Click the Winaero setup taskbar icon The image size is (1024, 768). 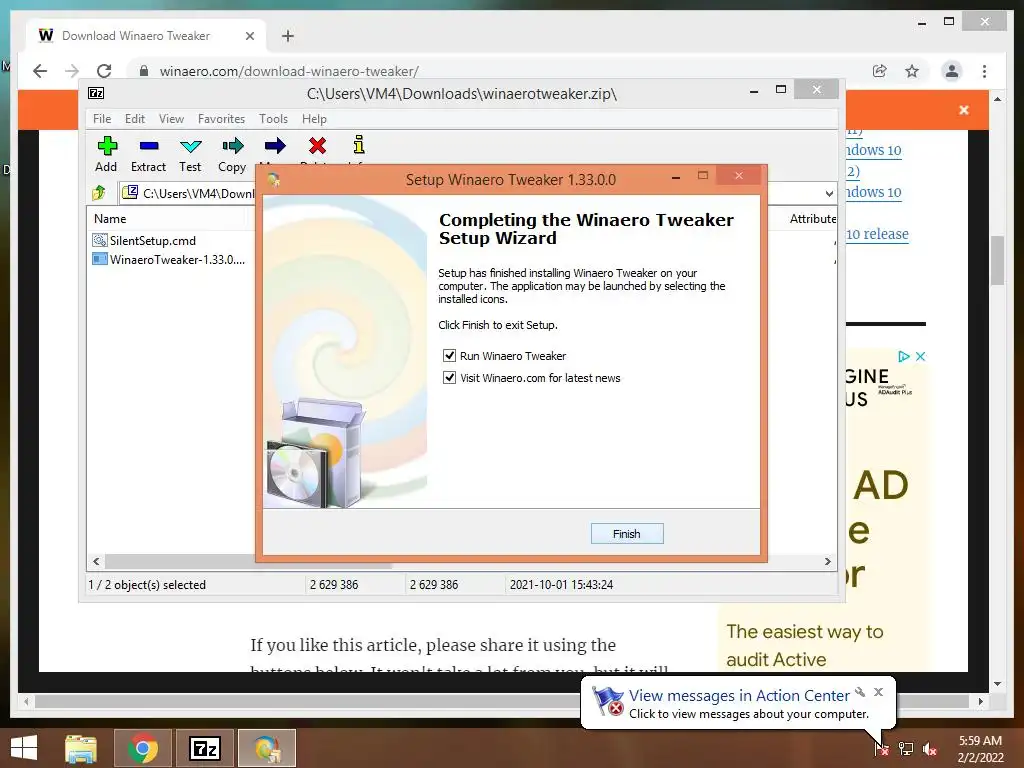[x=266, y=748]
